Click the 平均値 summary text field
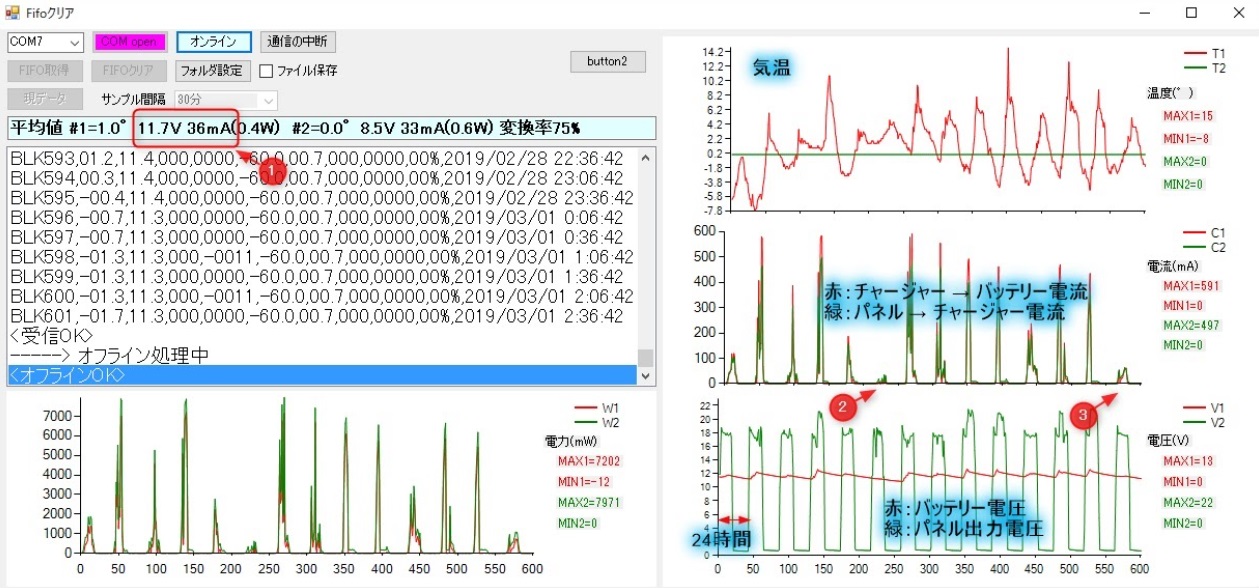Viewport: 1259px width, 588px height. click(330, 128)
